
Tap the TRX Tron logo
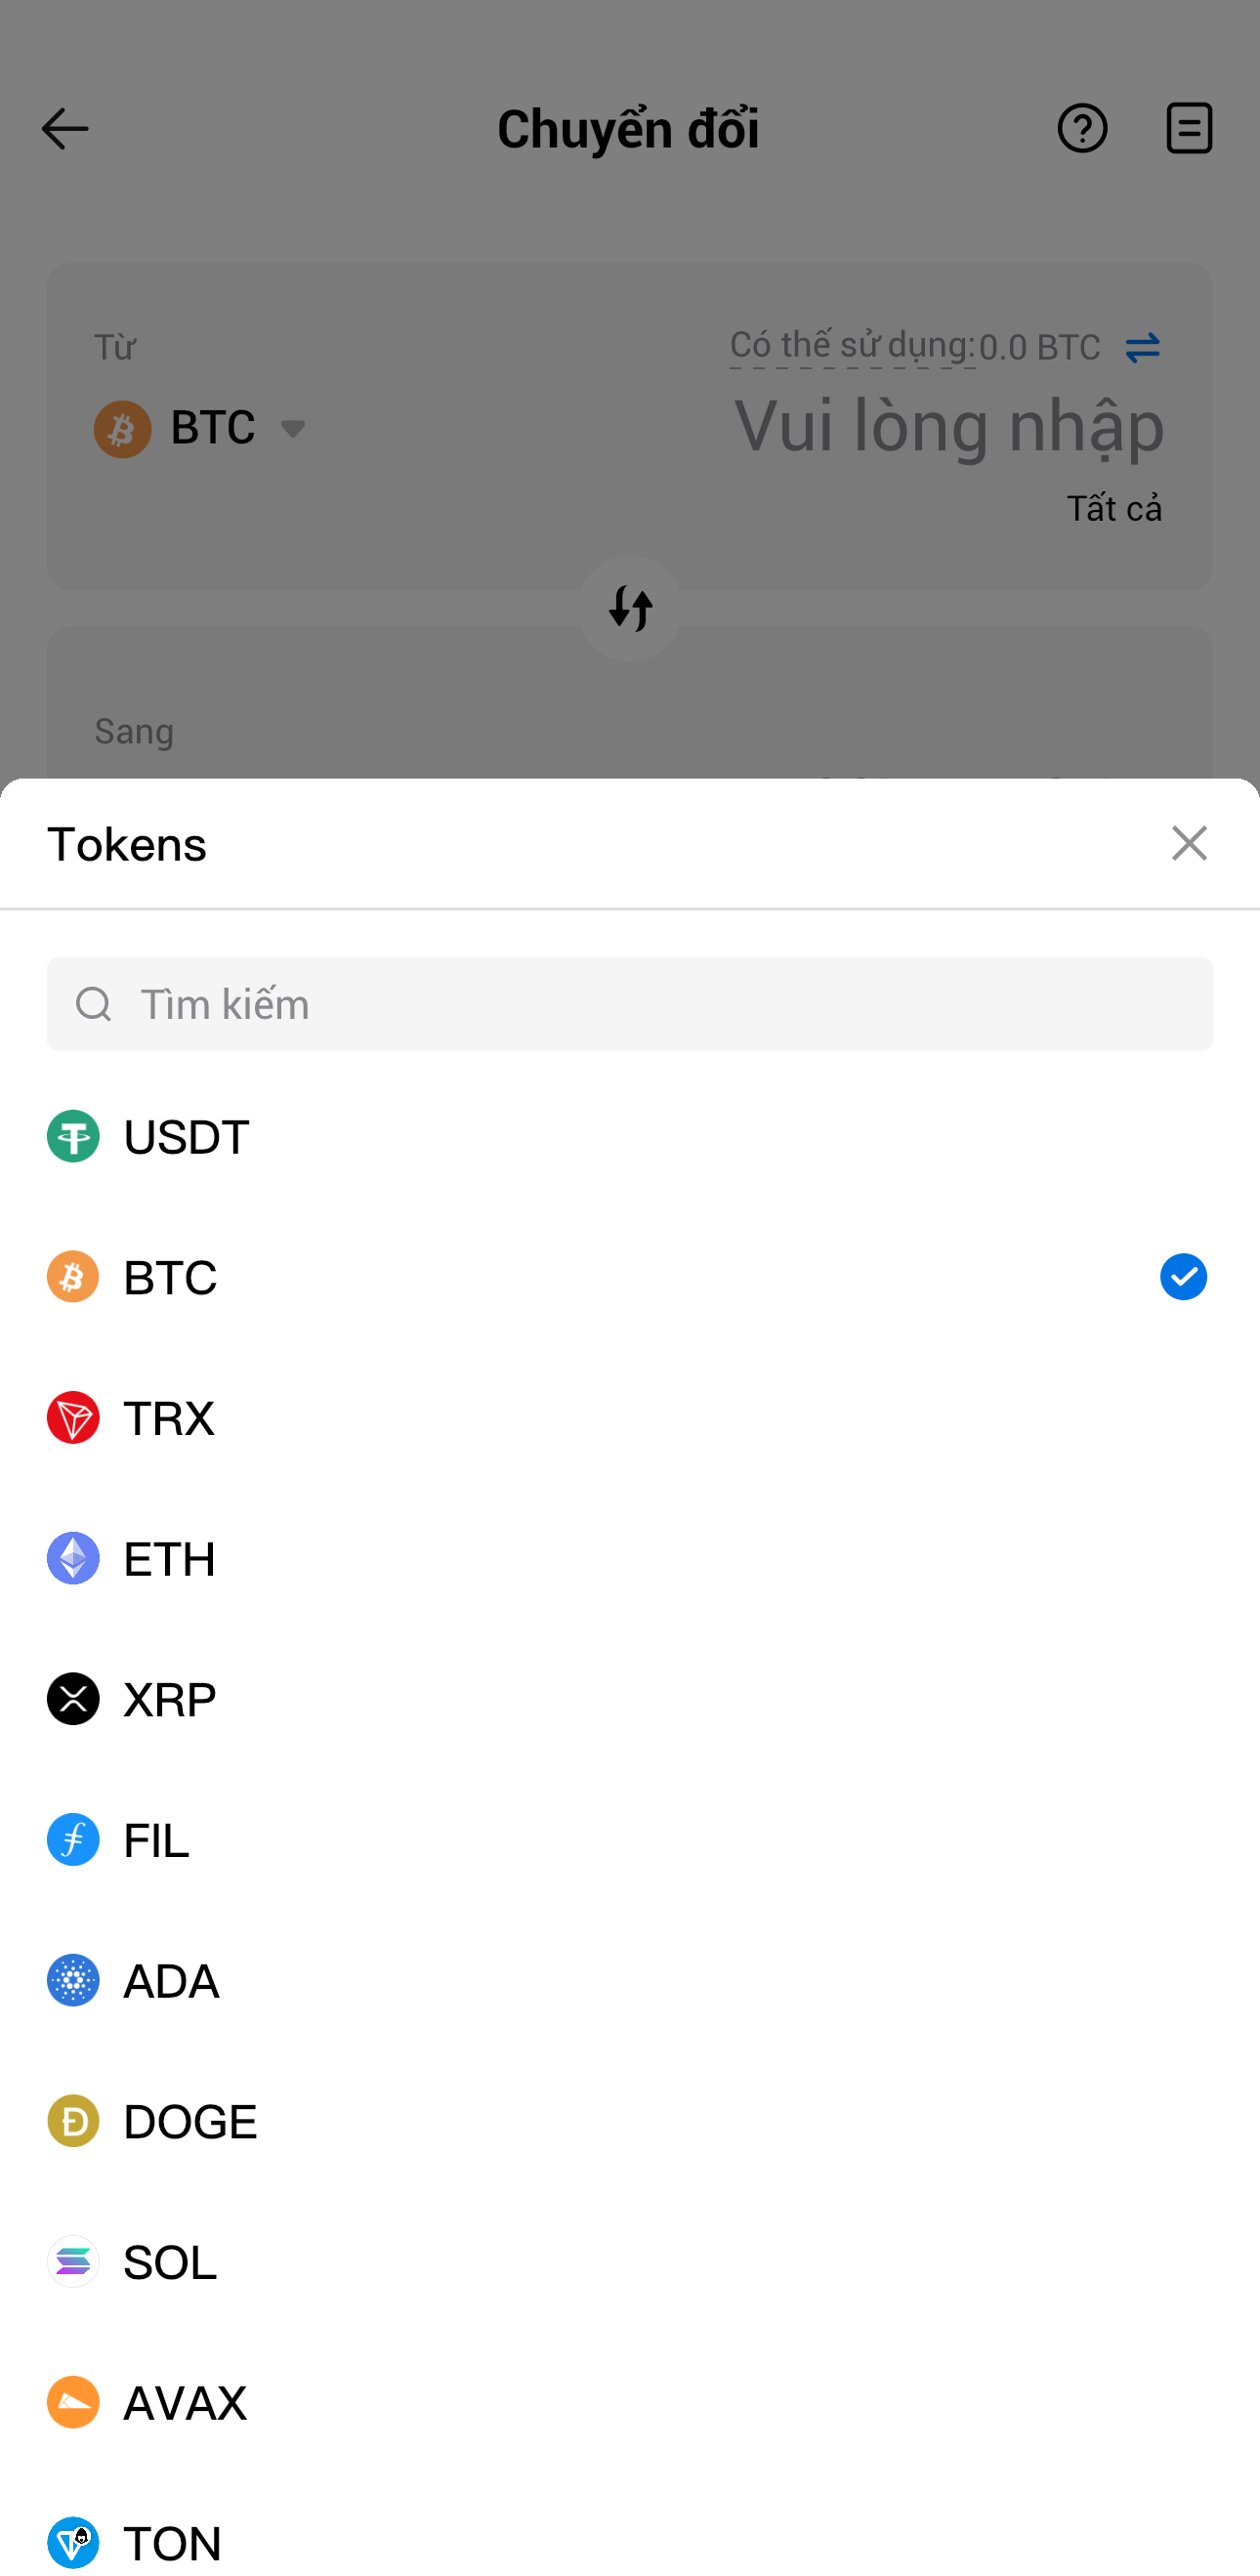pyautogui.click(x=73, y=1417)
